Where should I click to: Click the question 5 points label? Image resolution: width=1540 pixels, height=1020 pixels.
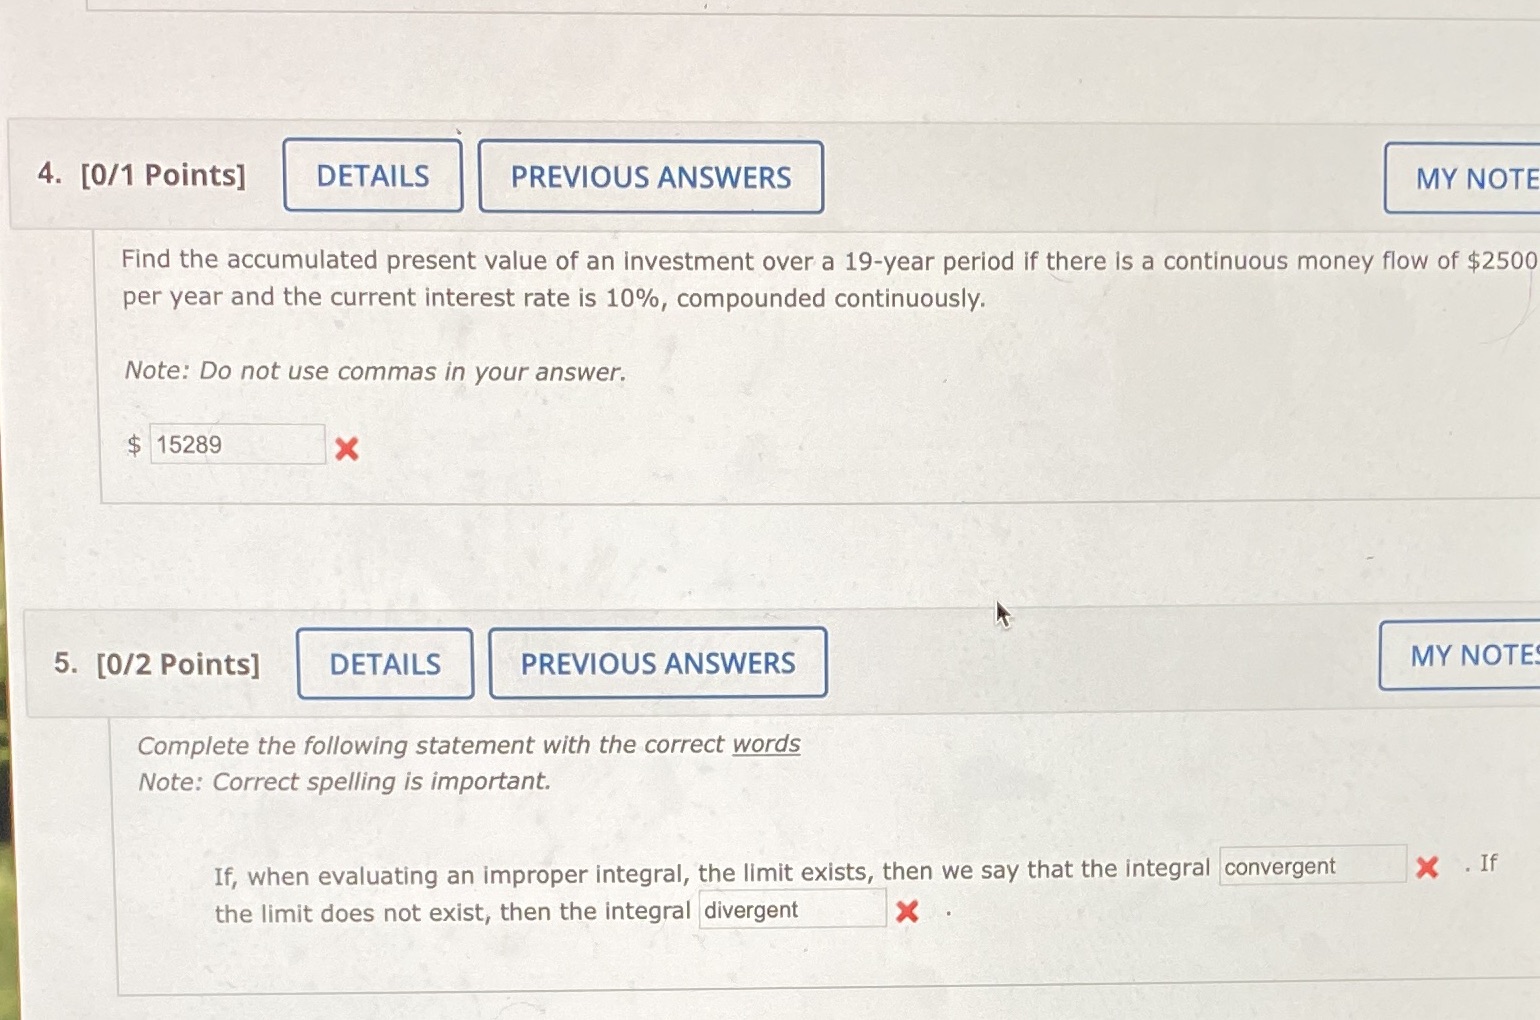(x=177, y=664)
